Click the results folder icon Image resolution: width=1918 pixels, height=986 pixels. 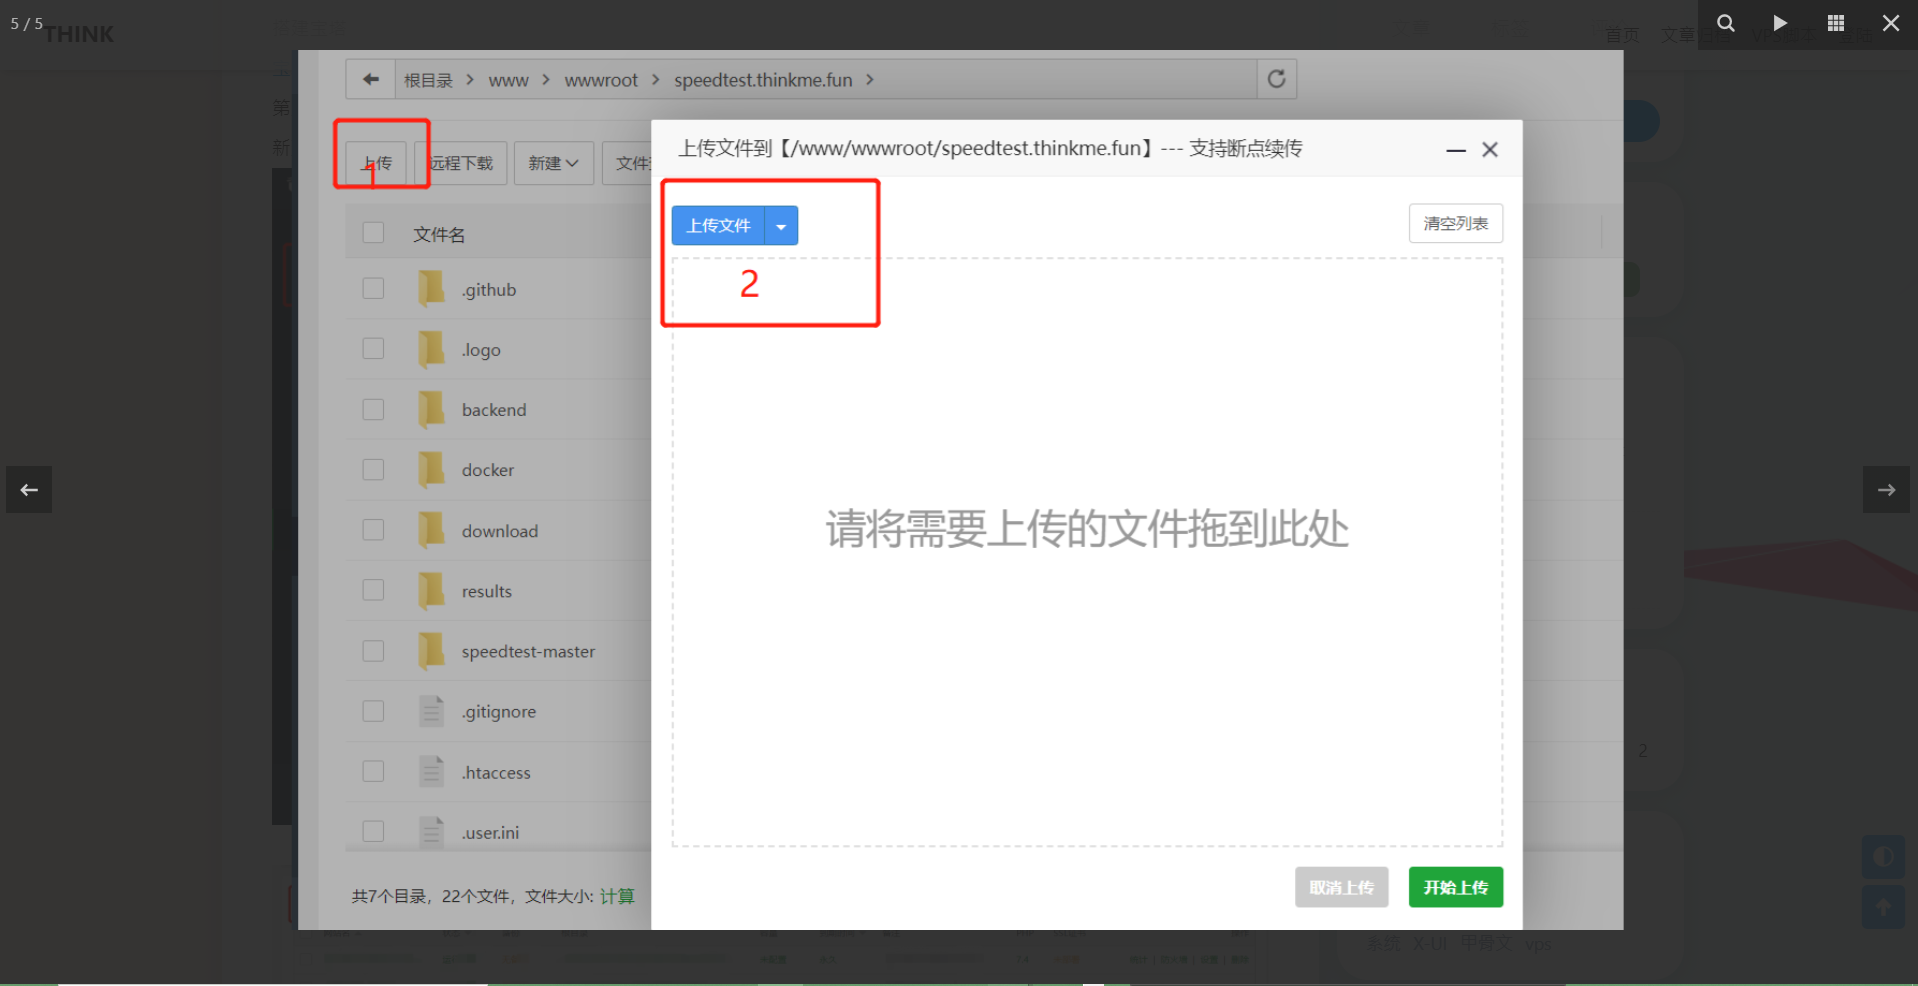click(431, 591)
